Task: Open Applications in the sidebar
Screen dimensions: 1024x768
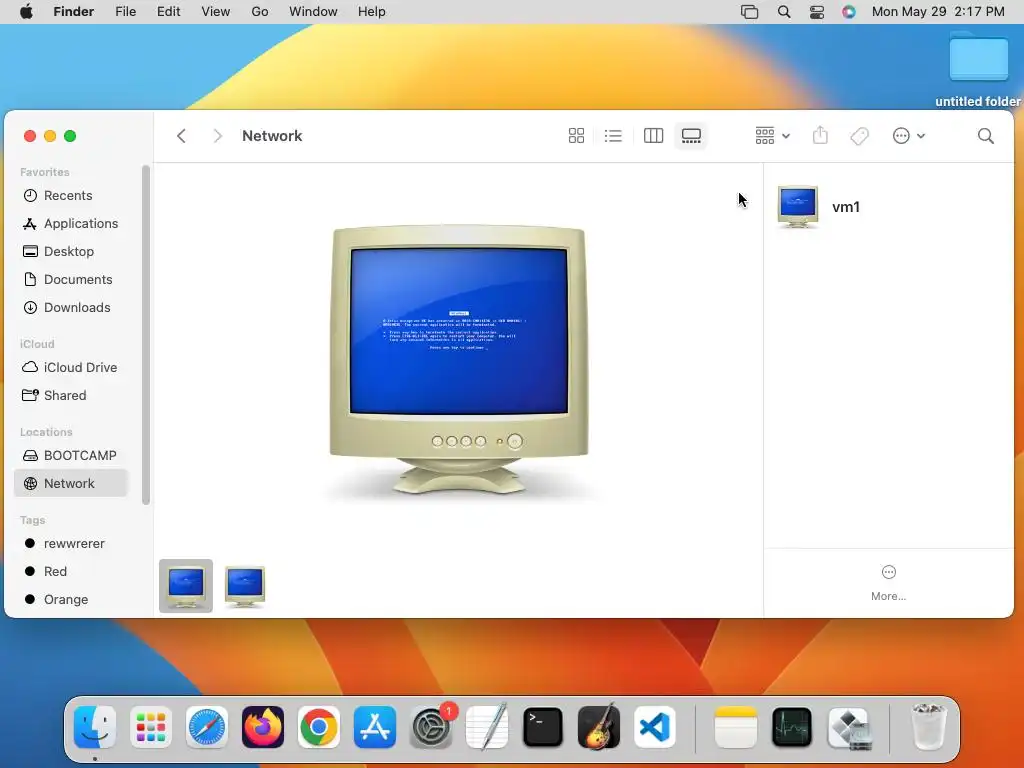Action: (x=71, y=223)
